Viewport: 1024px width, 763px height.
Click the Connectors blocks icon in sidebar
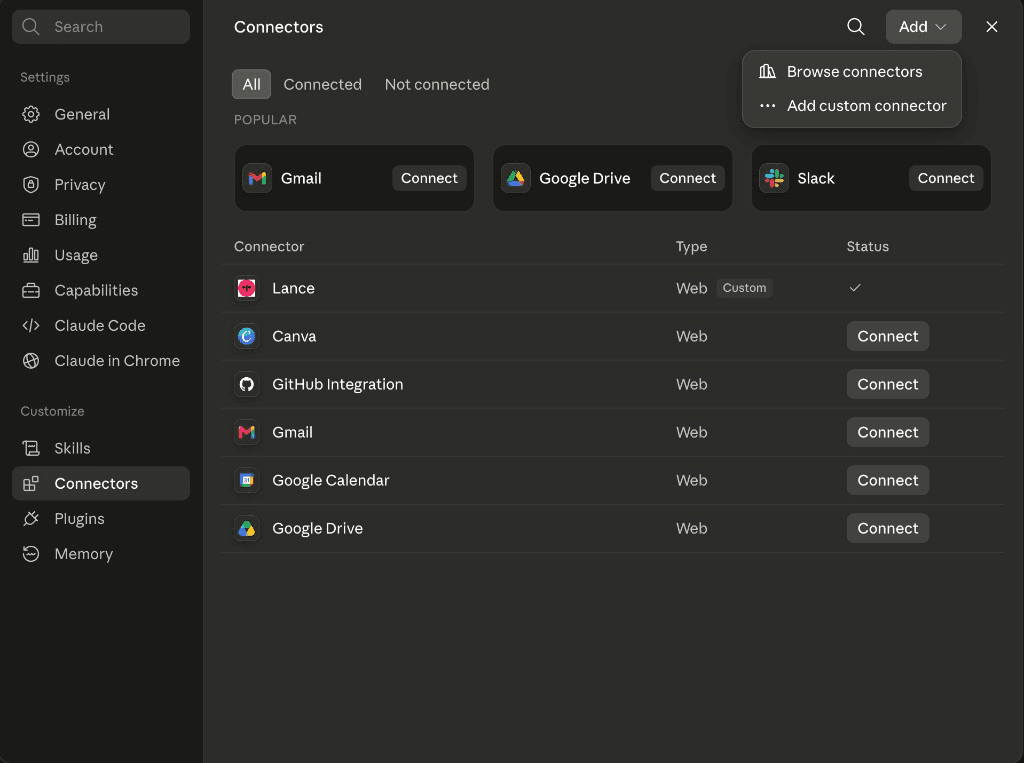click(31, 483)
